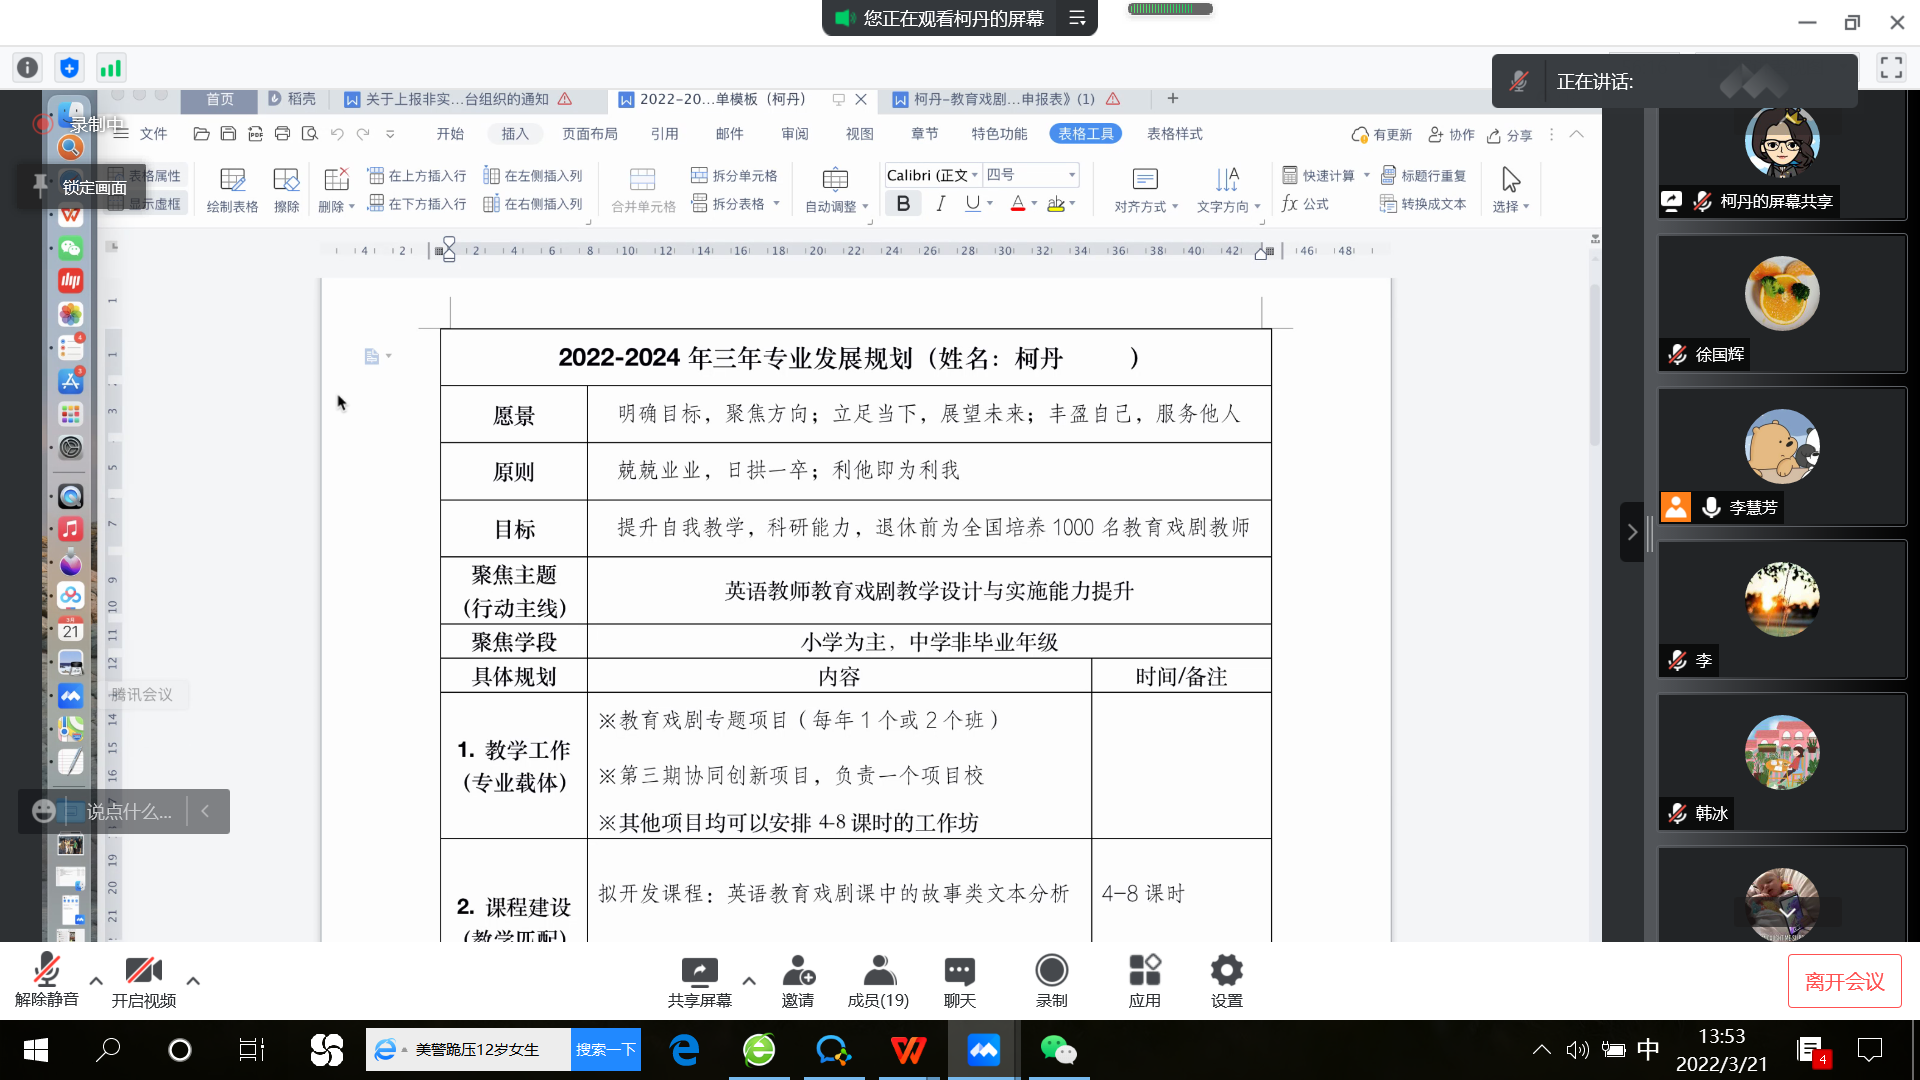Open WeChat from taskbar
1920x1080 pixels.
[x=1058, y=1050]
